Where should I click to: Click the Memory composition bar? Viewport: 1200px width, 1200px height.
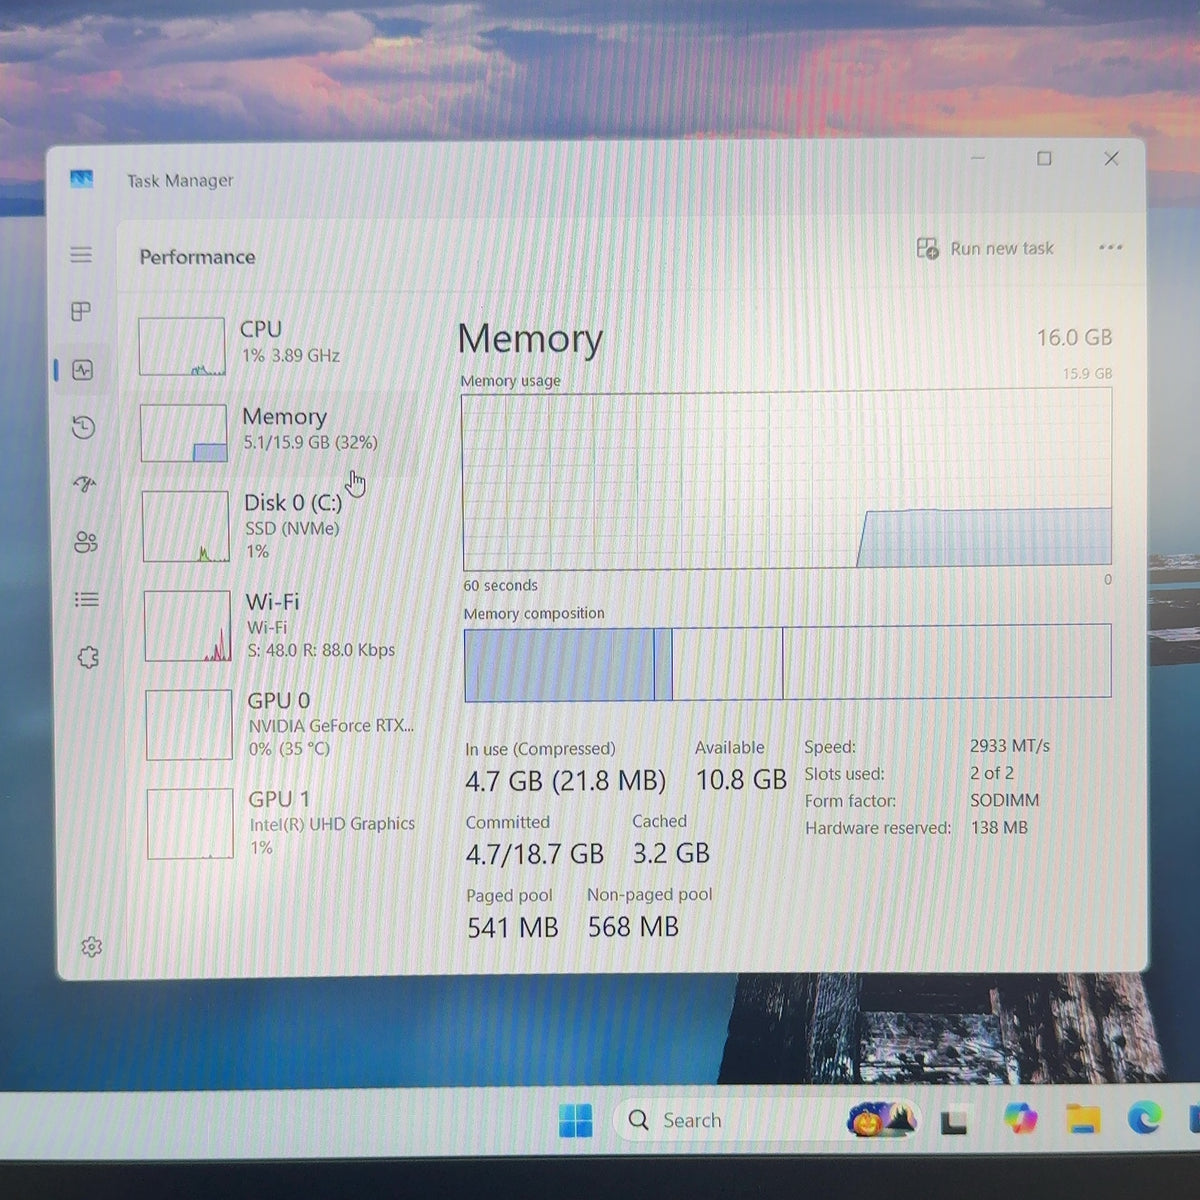pyautogui.click(x=787, y=662)
